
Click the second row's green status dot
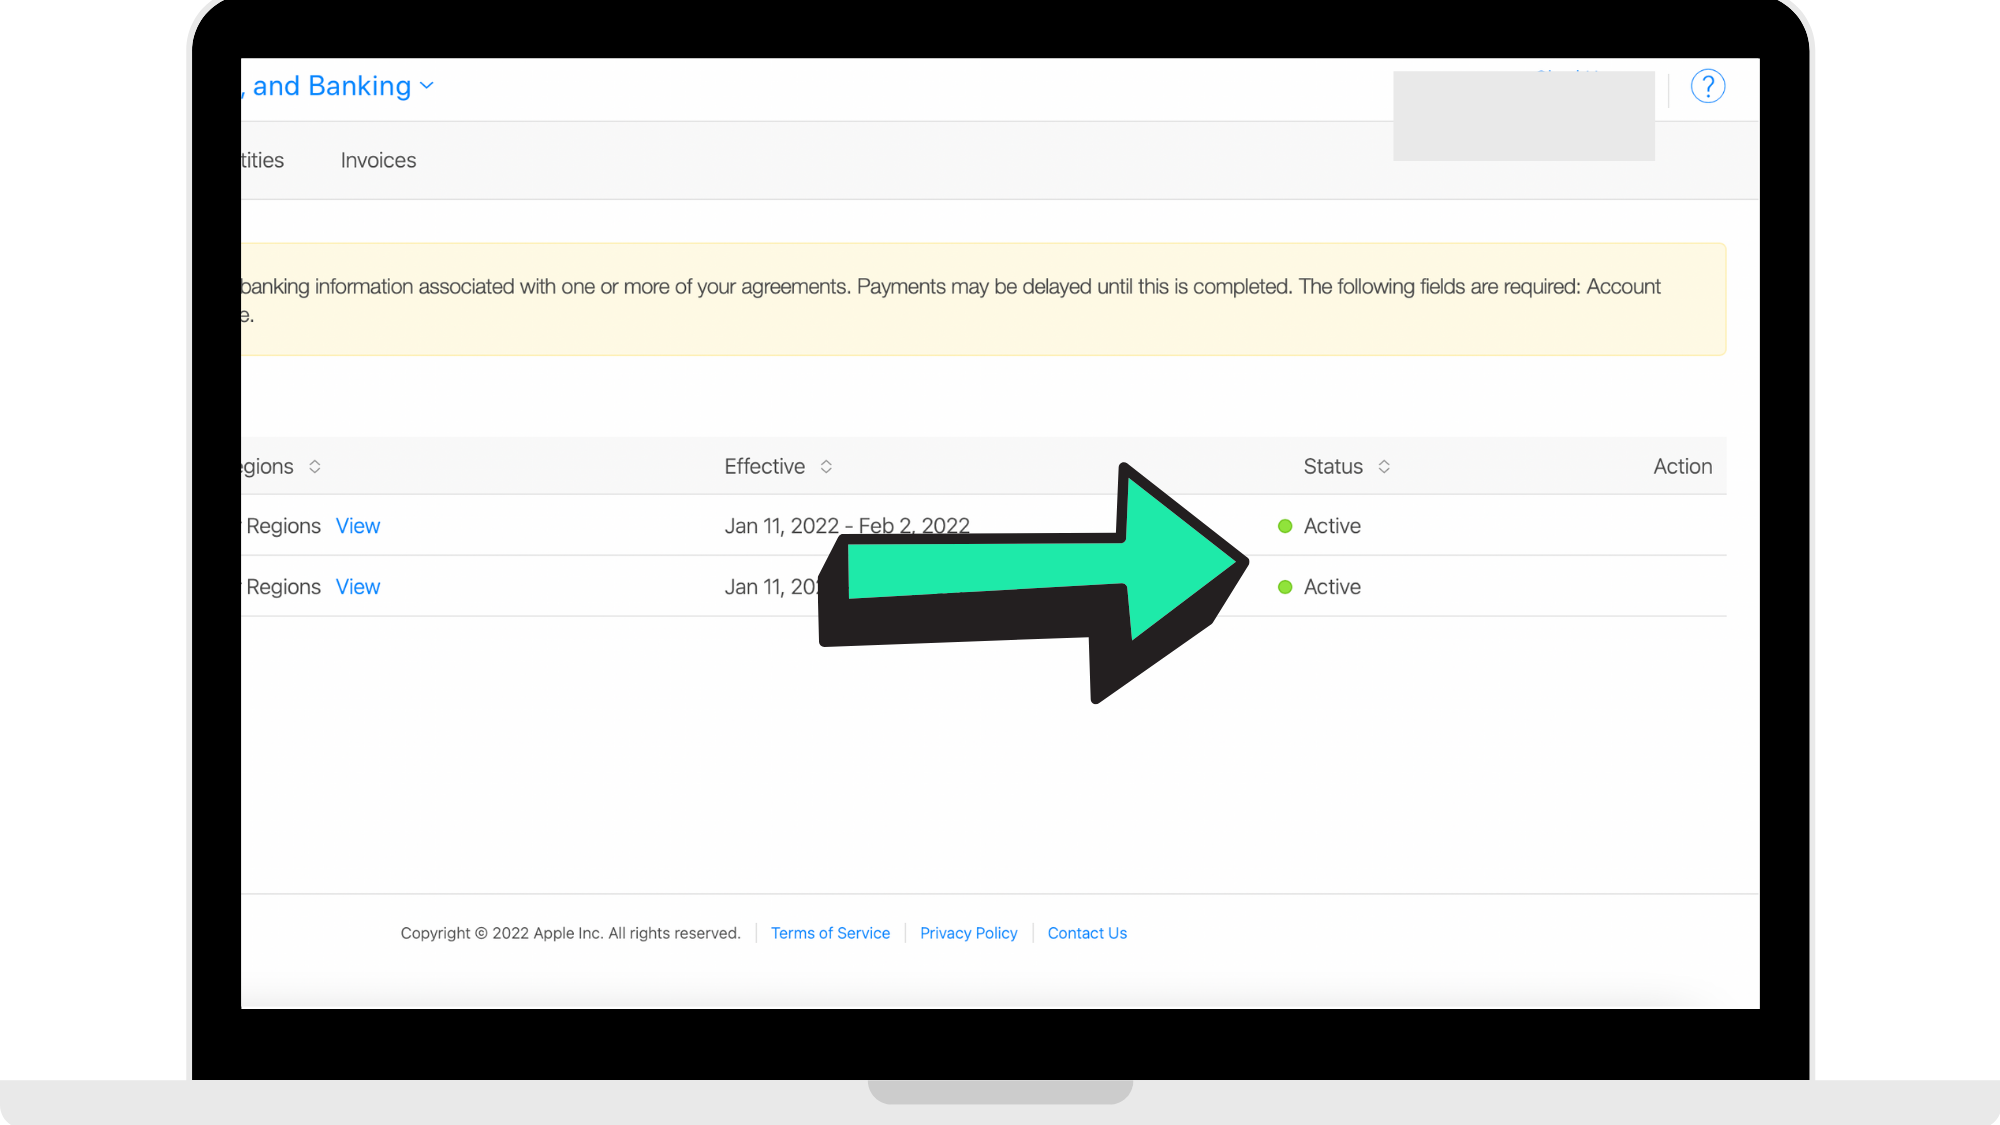click(x=1285, y=588)
